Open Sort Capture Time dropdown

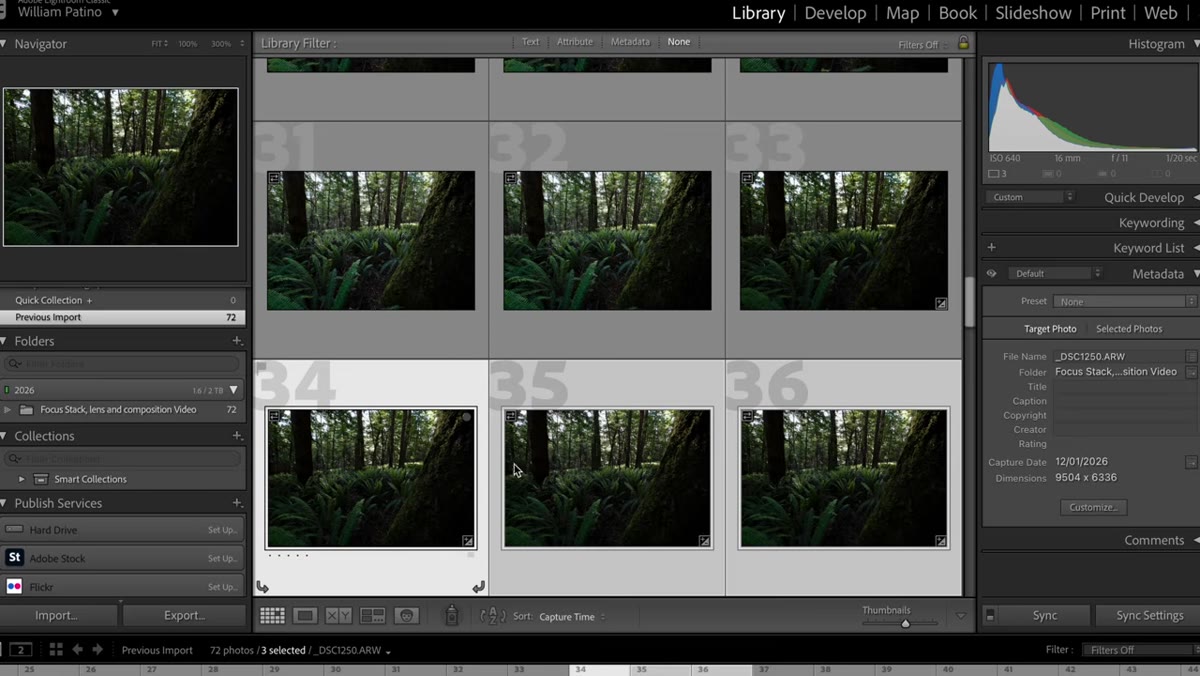[572, 617]
